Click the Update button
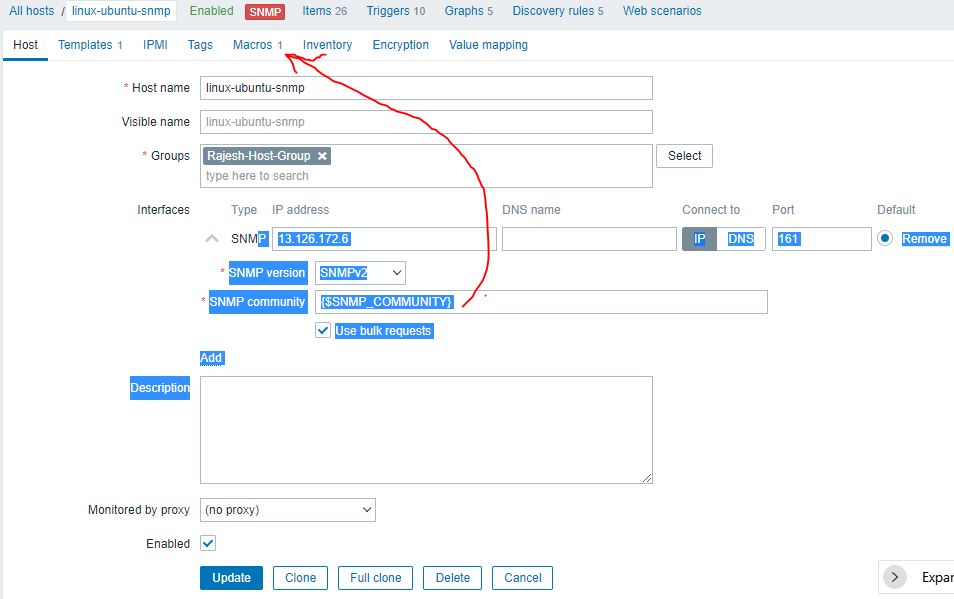The height and width of the screenshot is (599, 954). tap(231, 578)
